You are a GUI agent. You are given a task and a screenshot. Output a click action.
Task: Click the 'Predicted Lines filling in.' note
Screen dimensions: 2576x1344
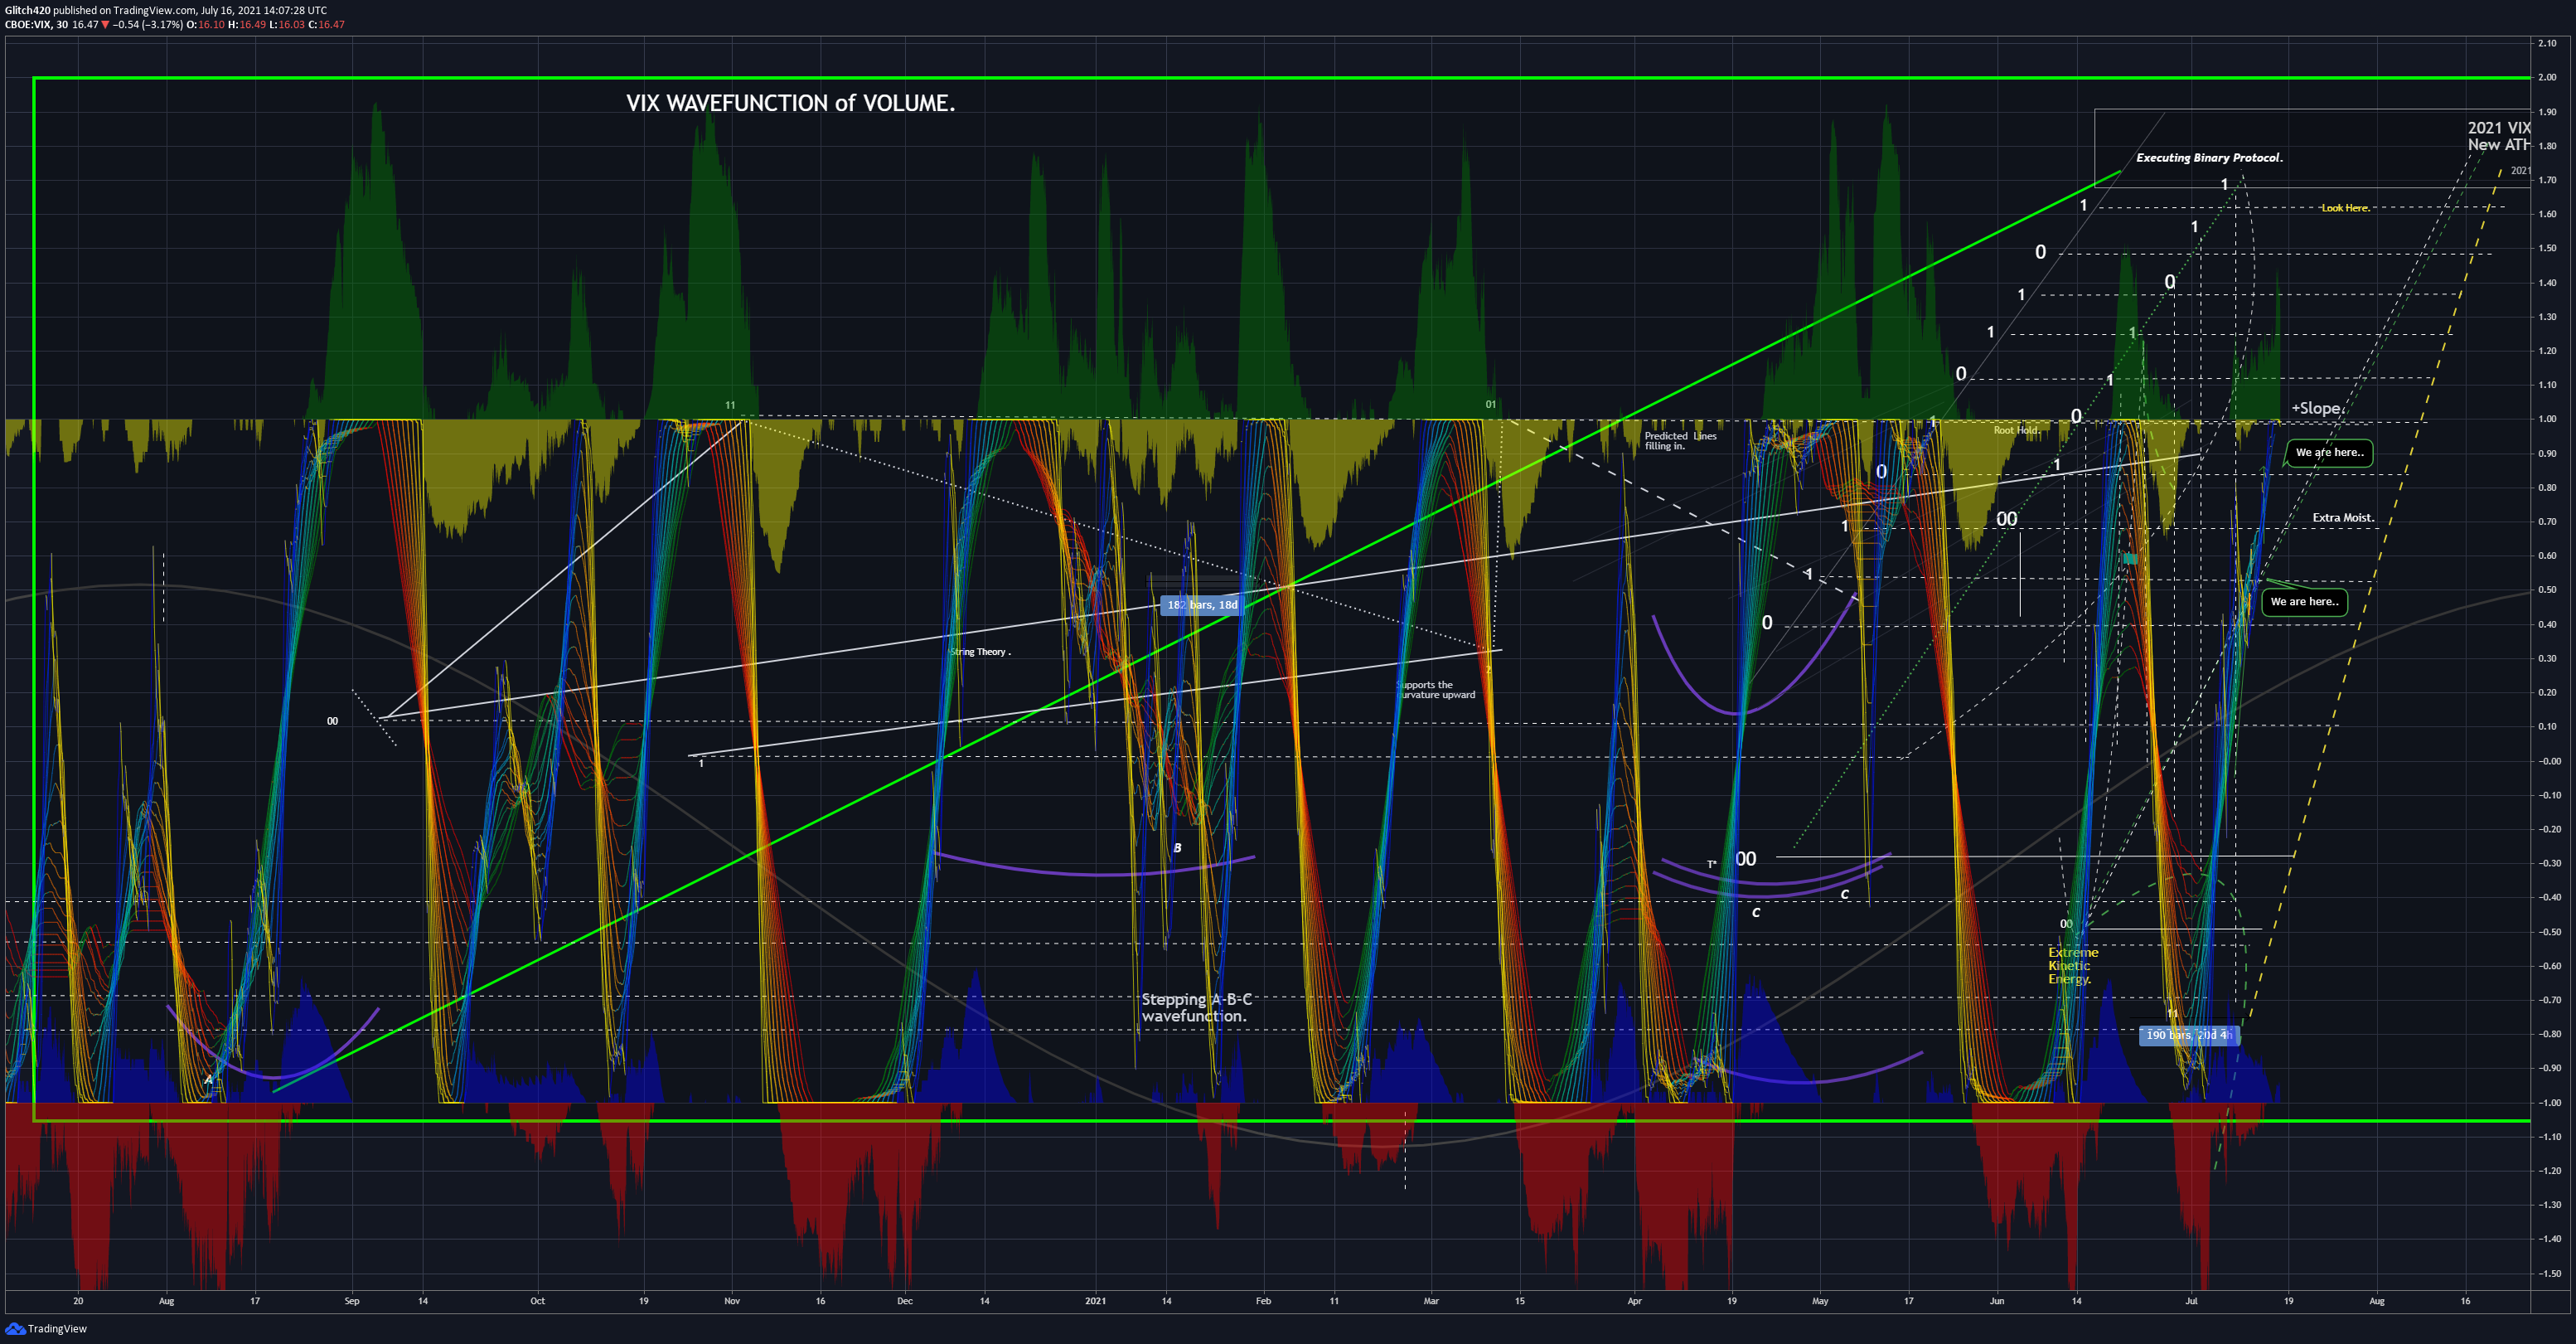1680,441
